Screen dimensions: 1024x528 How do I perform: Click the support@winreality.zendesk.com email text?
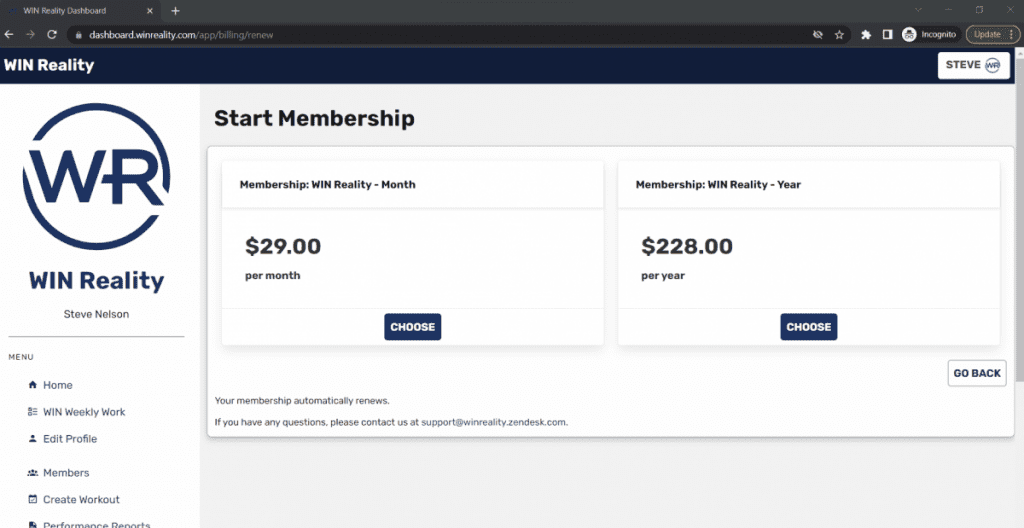point(494,422)
